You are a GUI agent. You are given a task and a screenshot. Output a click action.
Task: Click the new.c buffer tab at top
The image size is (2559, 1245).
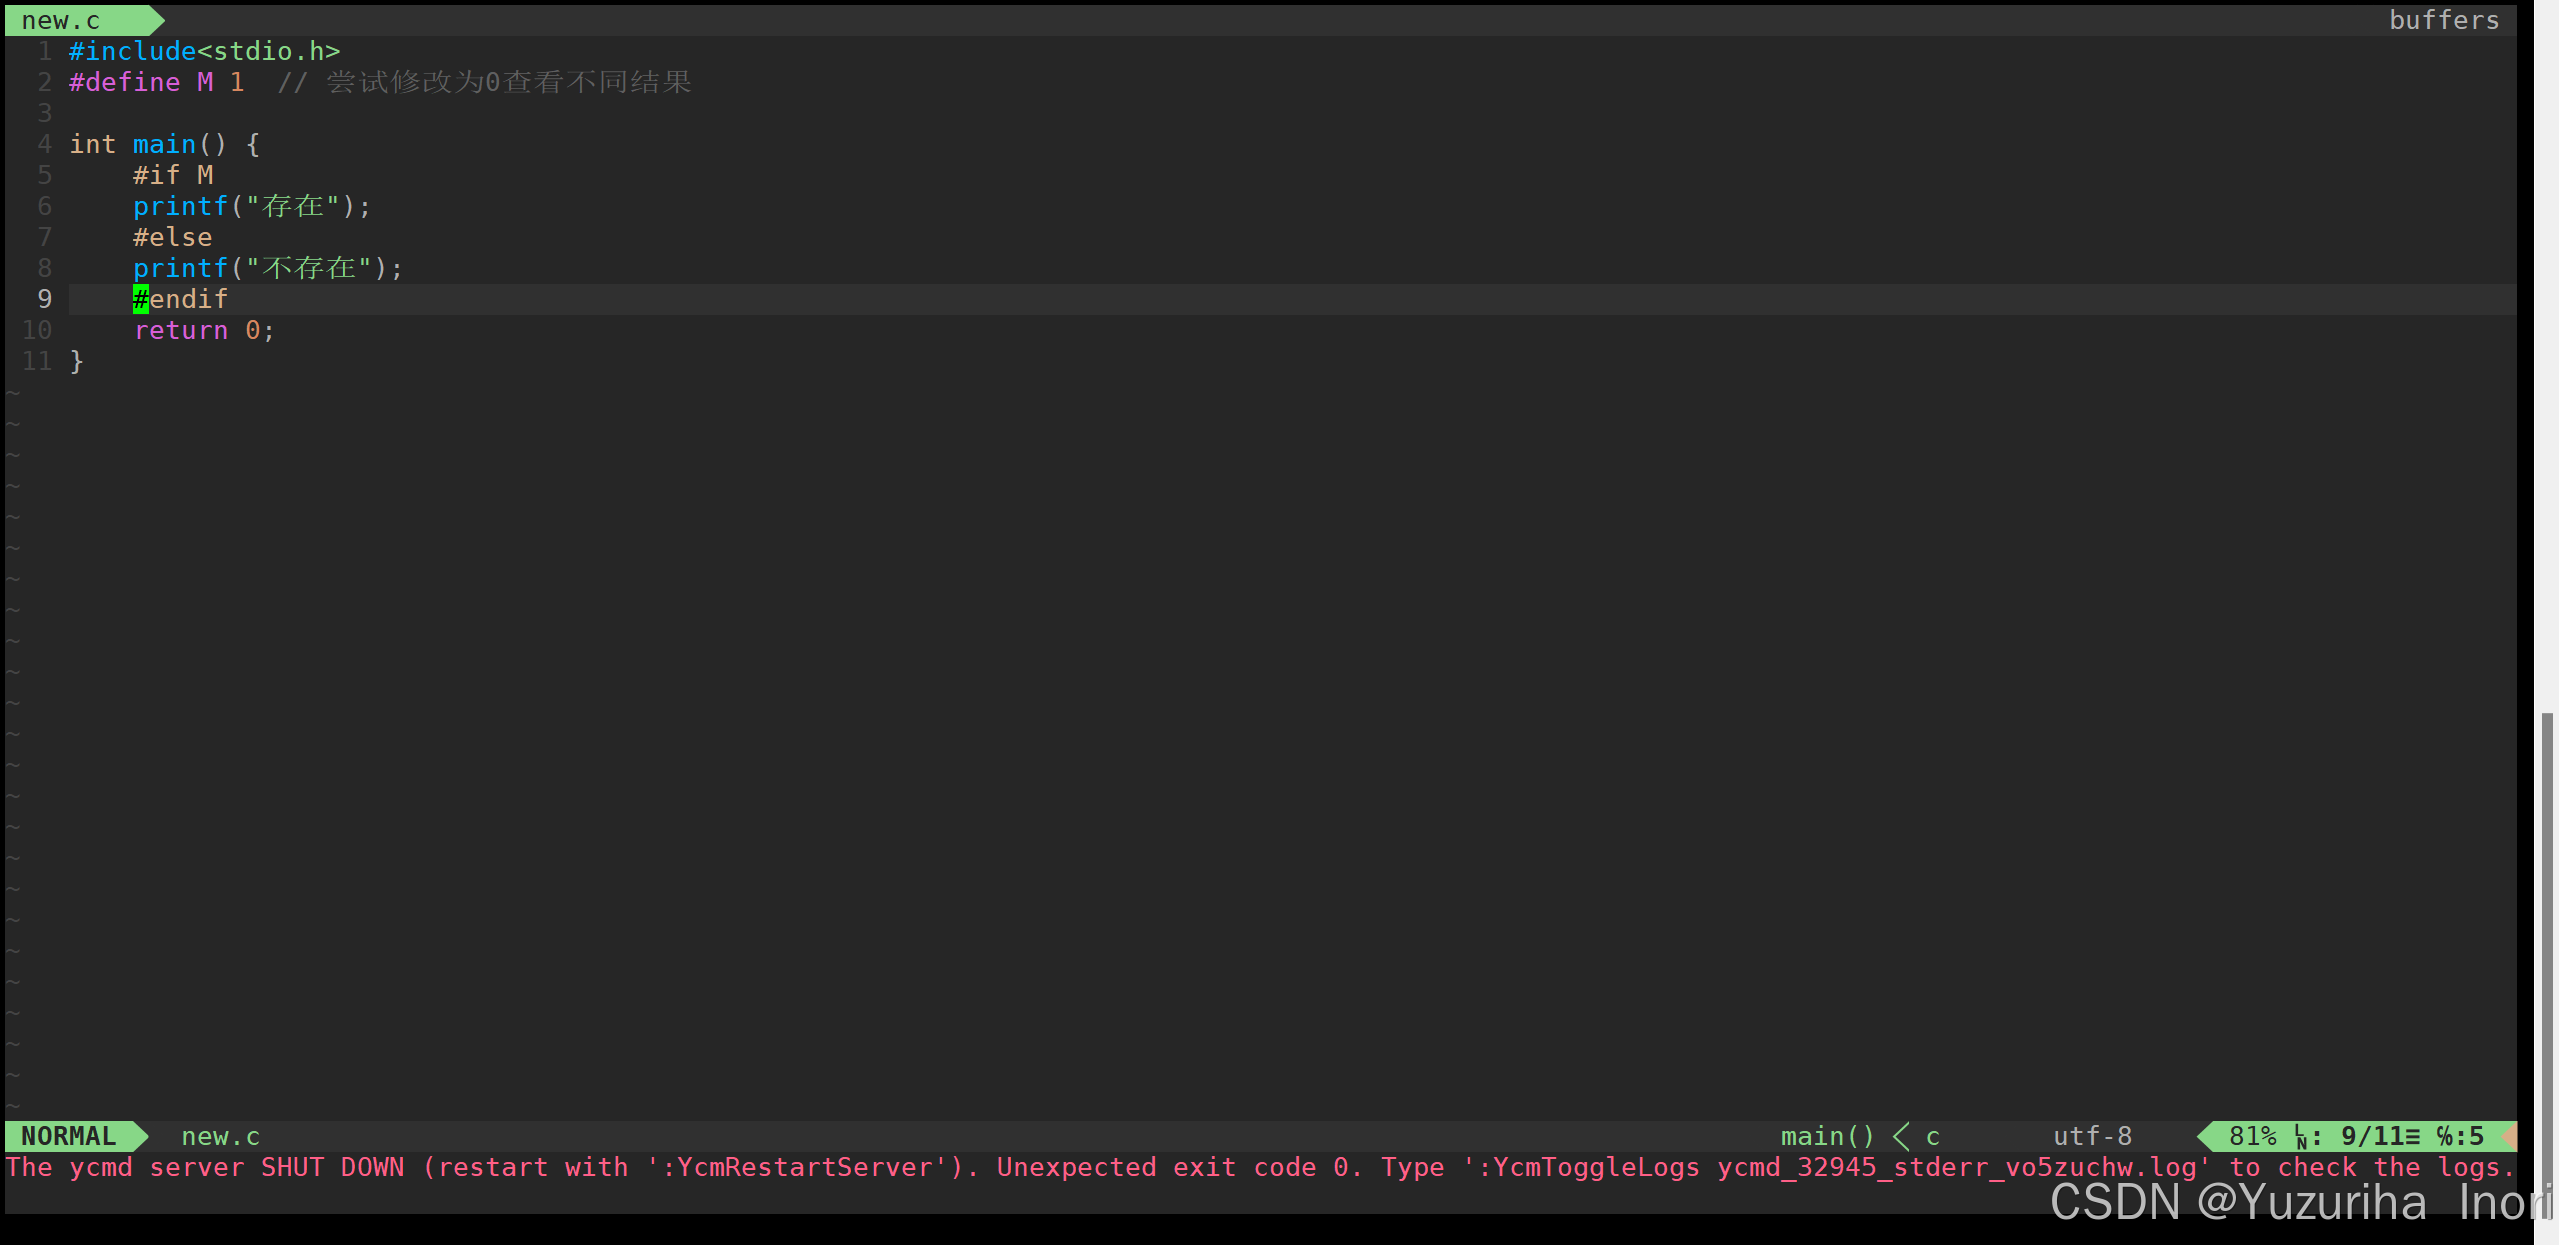coord(62,20)
